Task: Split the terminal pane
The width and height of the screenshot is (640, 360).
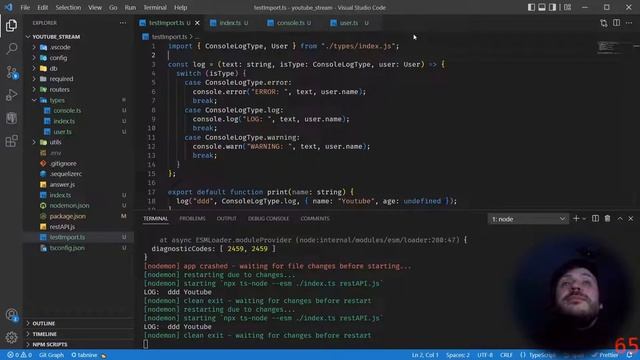Action: pos(596,219)
